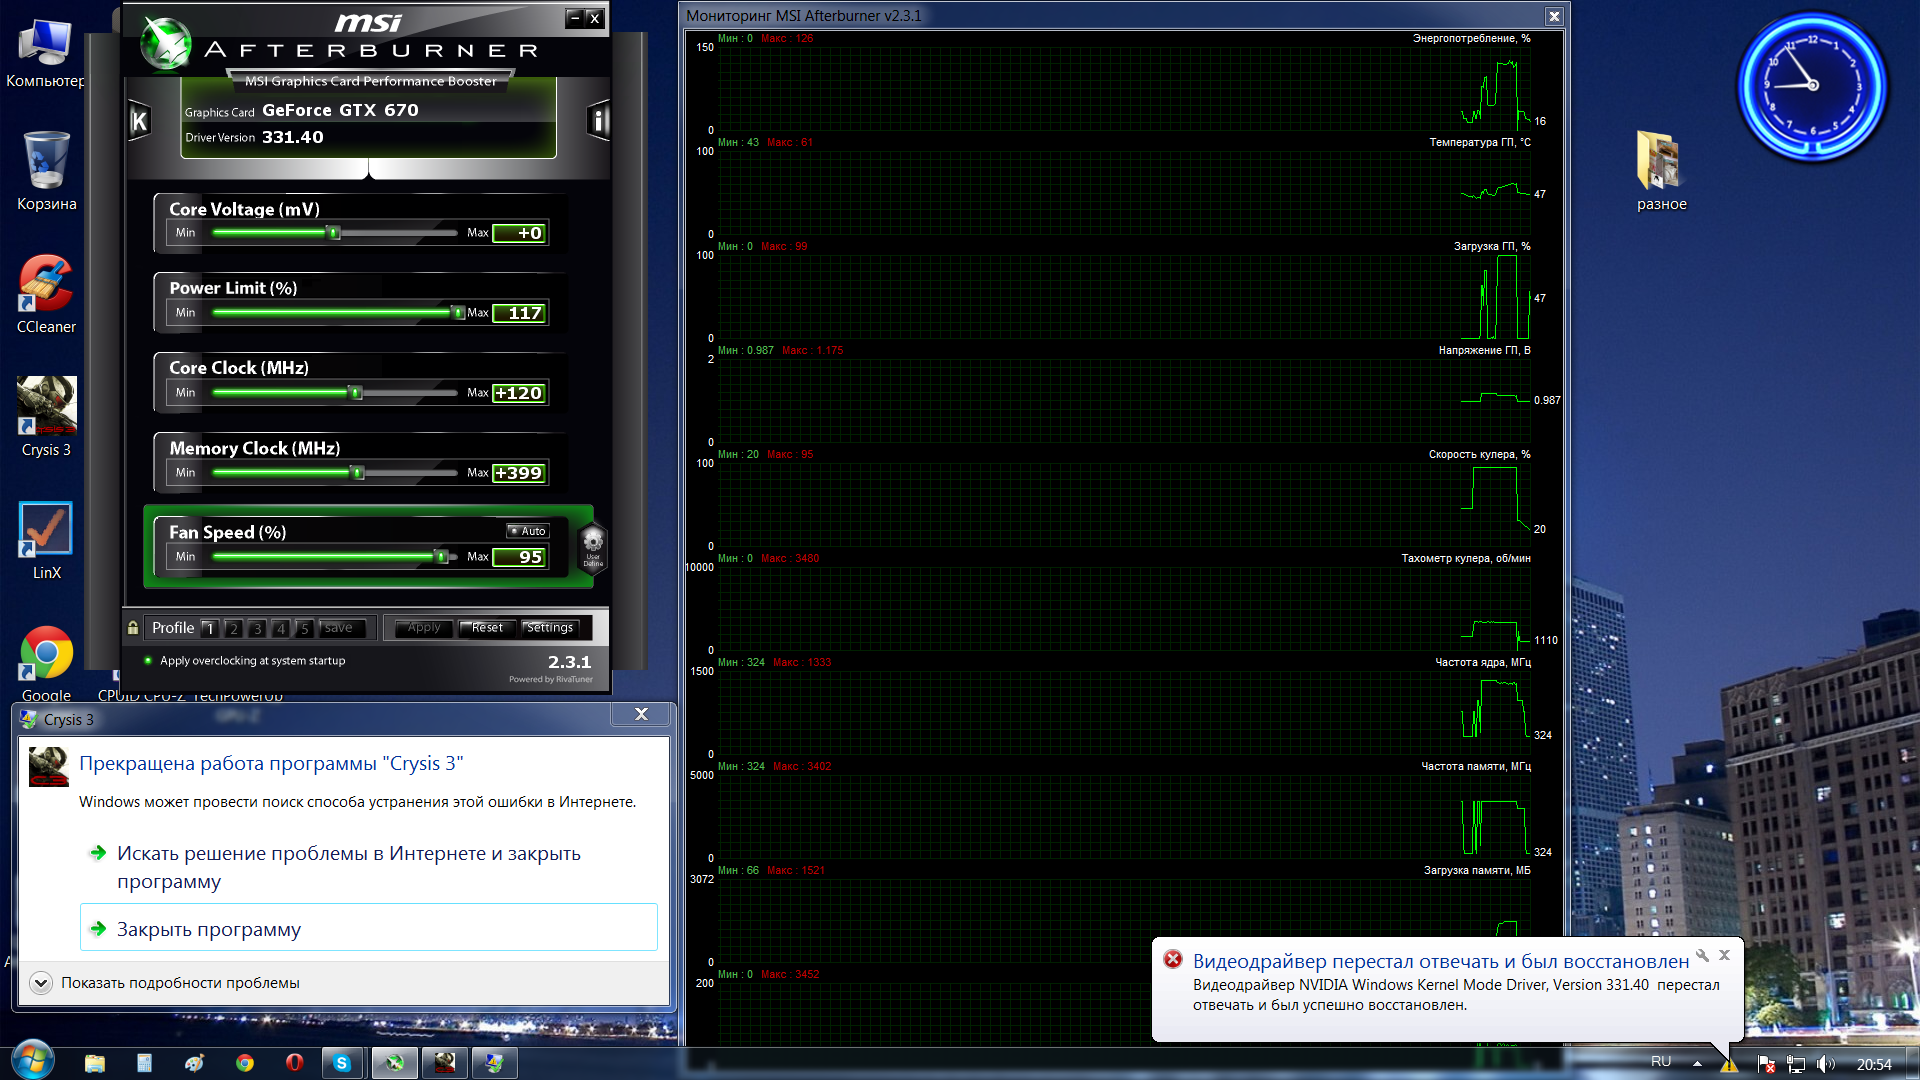Show hidden tray icons arrow
Viewport: 1920px width, 1080px height.
click(x=1697, y=1063)
